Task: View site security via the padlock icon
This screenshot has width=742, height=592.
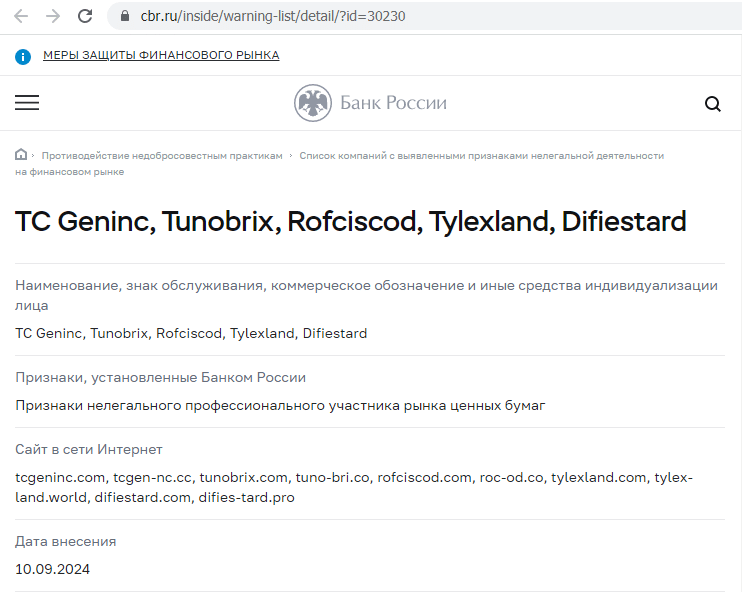Action: click(x=125, y=16)
